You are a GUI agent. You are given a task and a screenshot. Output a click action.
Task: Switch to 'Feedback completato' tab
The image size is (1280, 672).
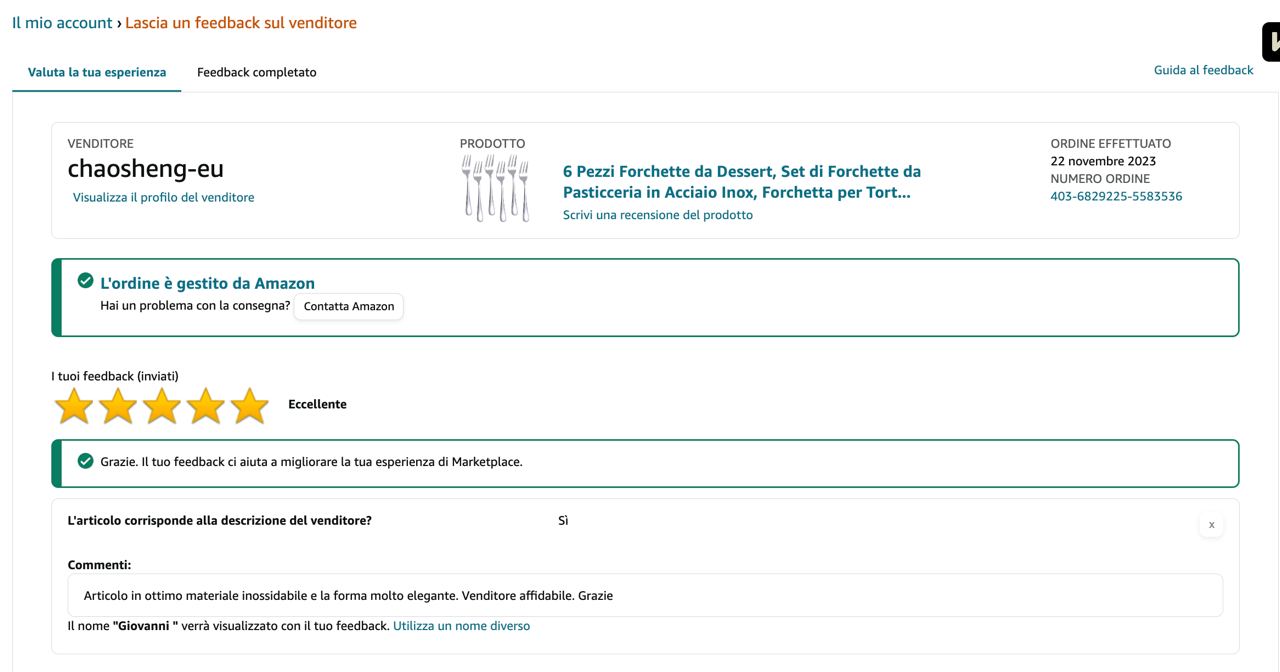[256, 72]
